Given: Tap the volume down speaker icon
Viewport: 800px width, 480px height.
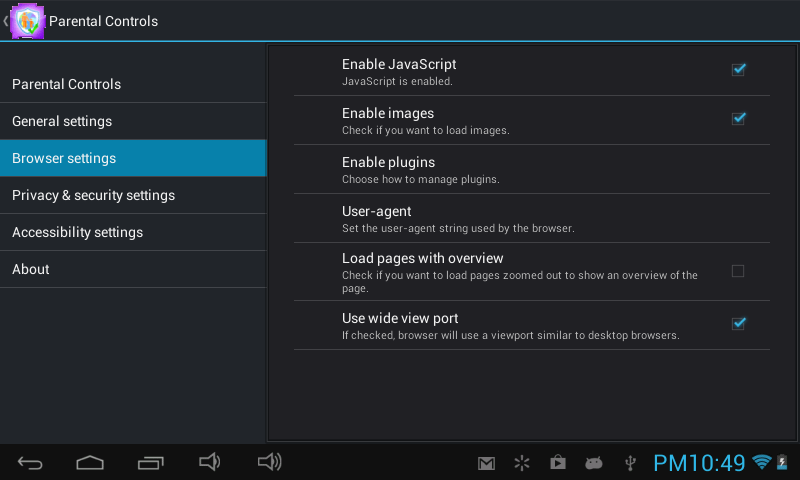Looking at the screenshot, I should tap(209, 462).
